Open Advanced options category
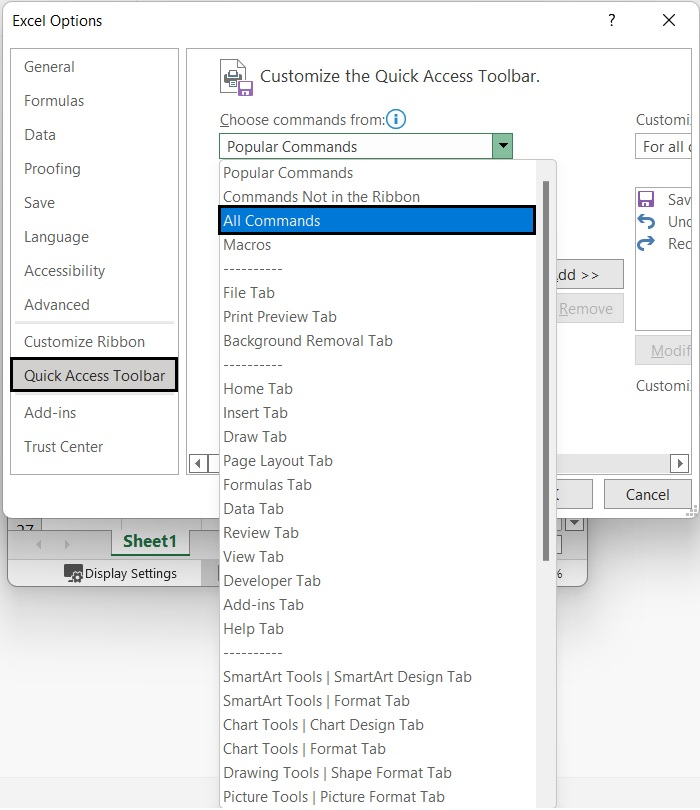Screen dimensions: 700x810 (95, 305)
